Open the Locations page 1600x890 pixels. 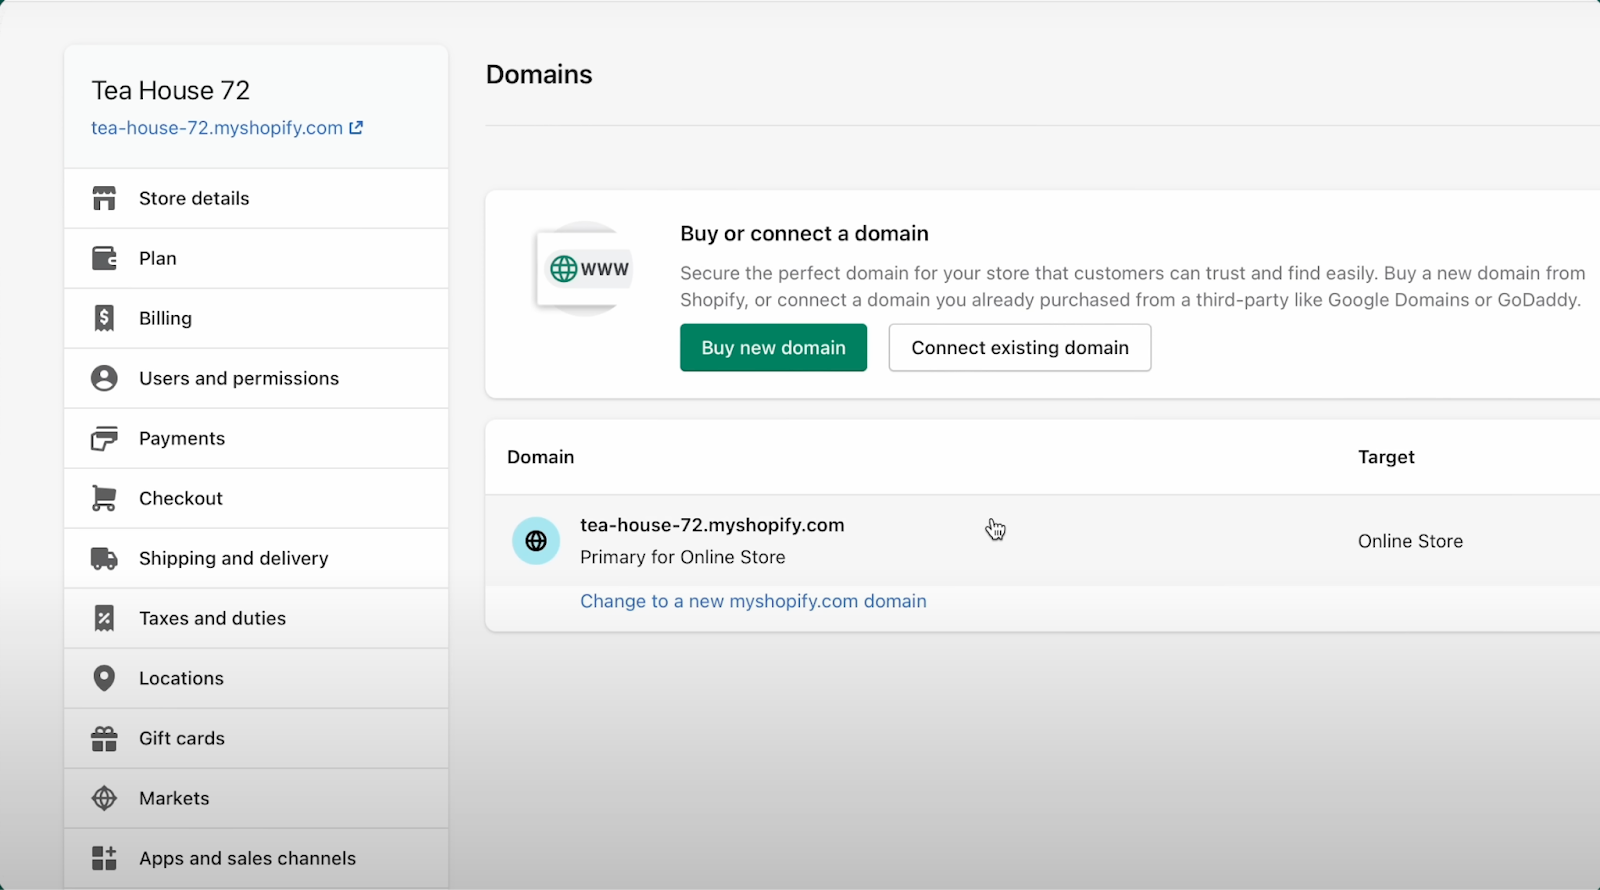coord(256,678)
